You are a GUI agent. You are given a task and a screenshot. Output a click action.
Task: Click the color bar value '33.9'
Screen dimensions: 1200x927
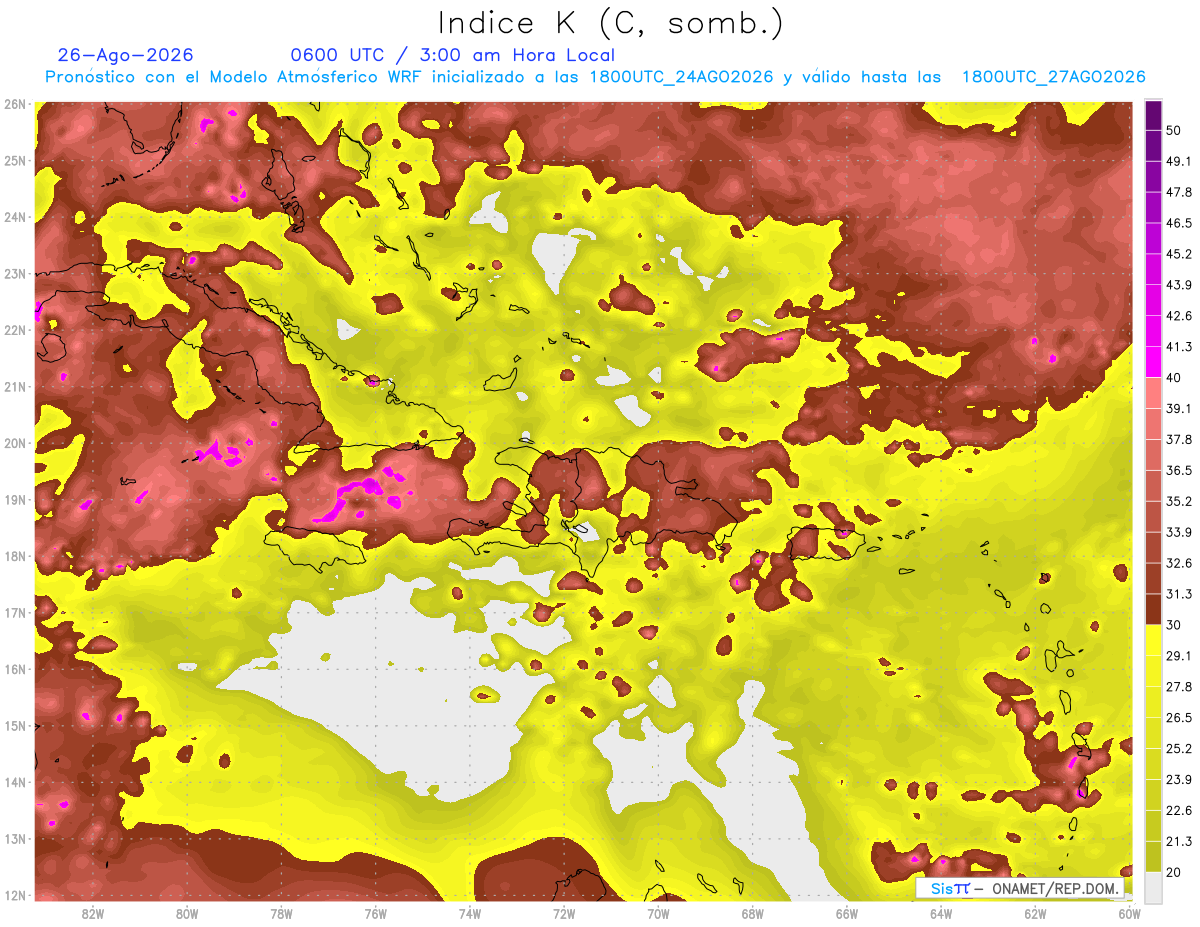tap(1179, 532)
